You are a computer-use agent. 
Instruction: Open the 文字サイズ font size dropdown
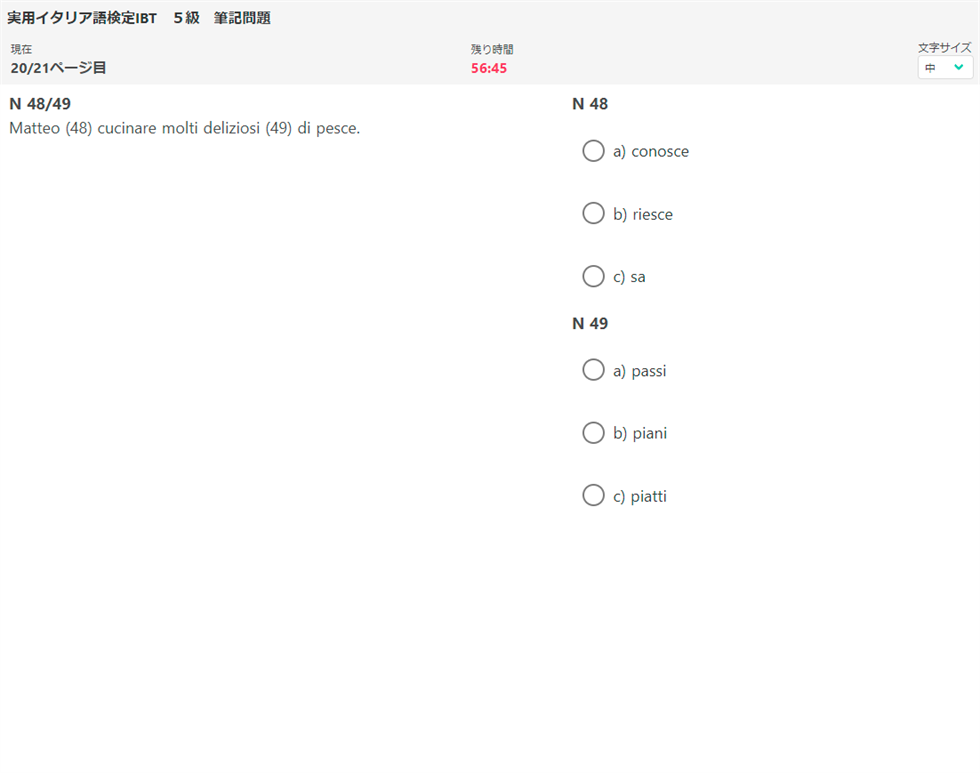[945, 67]
